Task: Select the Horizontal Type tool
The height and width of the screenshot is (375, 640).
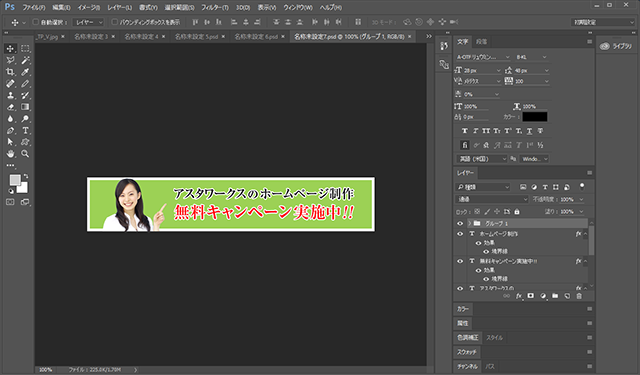Action: click(25, 131)
